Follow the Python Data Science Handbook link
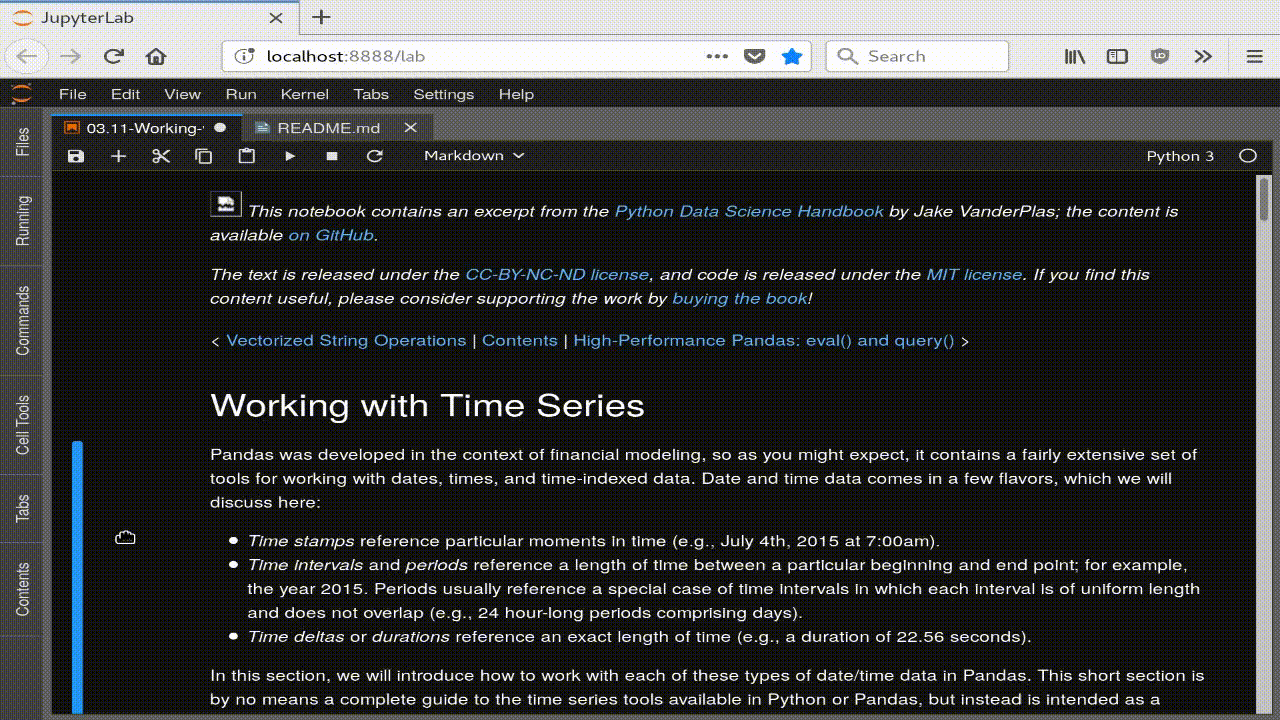The width and height of the screenshot is (1280, 720). point(749,211)
